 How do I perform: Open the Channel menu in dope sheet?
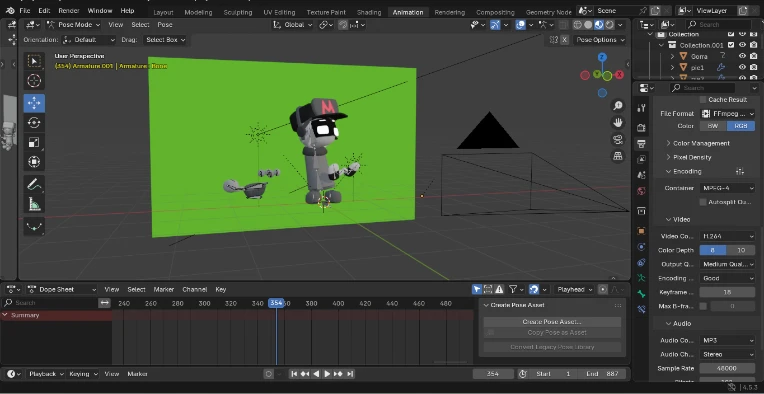tap(194, 289)
